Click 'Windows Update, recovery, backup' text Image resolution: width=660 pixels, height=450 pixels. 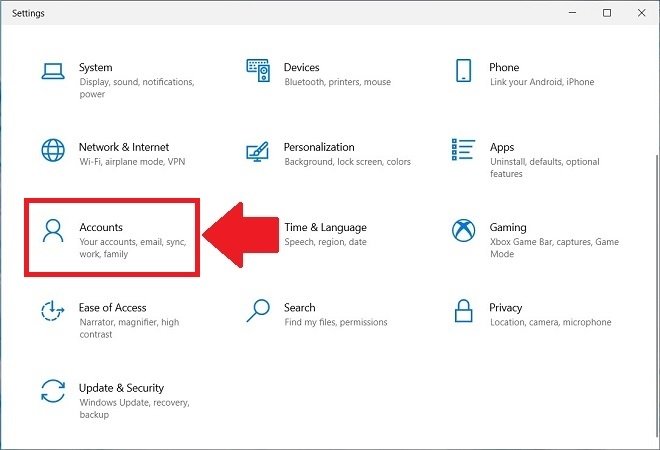pyautogui.click(x=134, y=409)
